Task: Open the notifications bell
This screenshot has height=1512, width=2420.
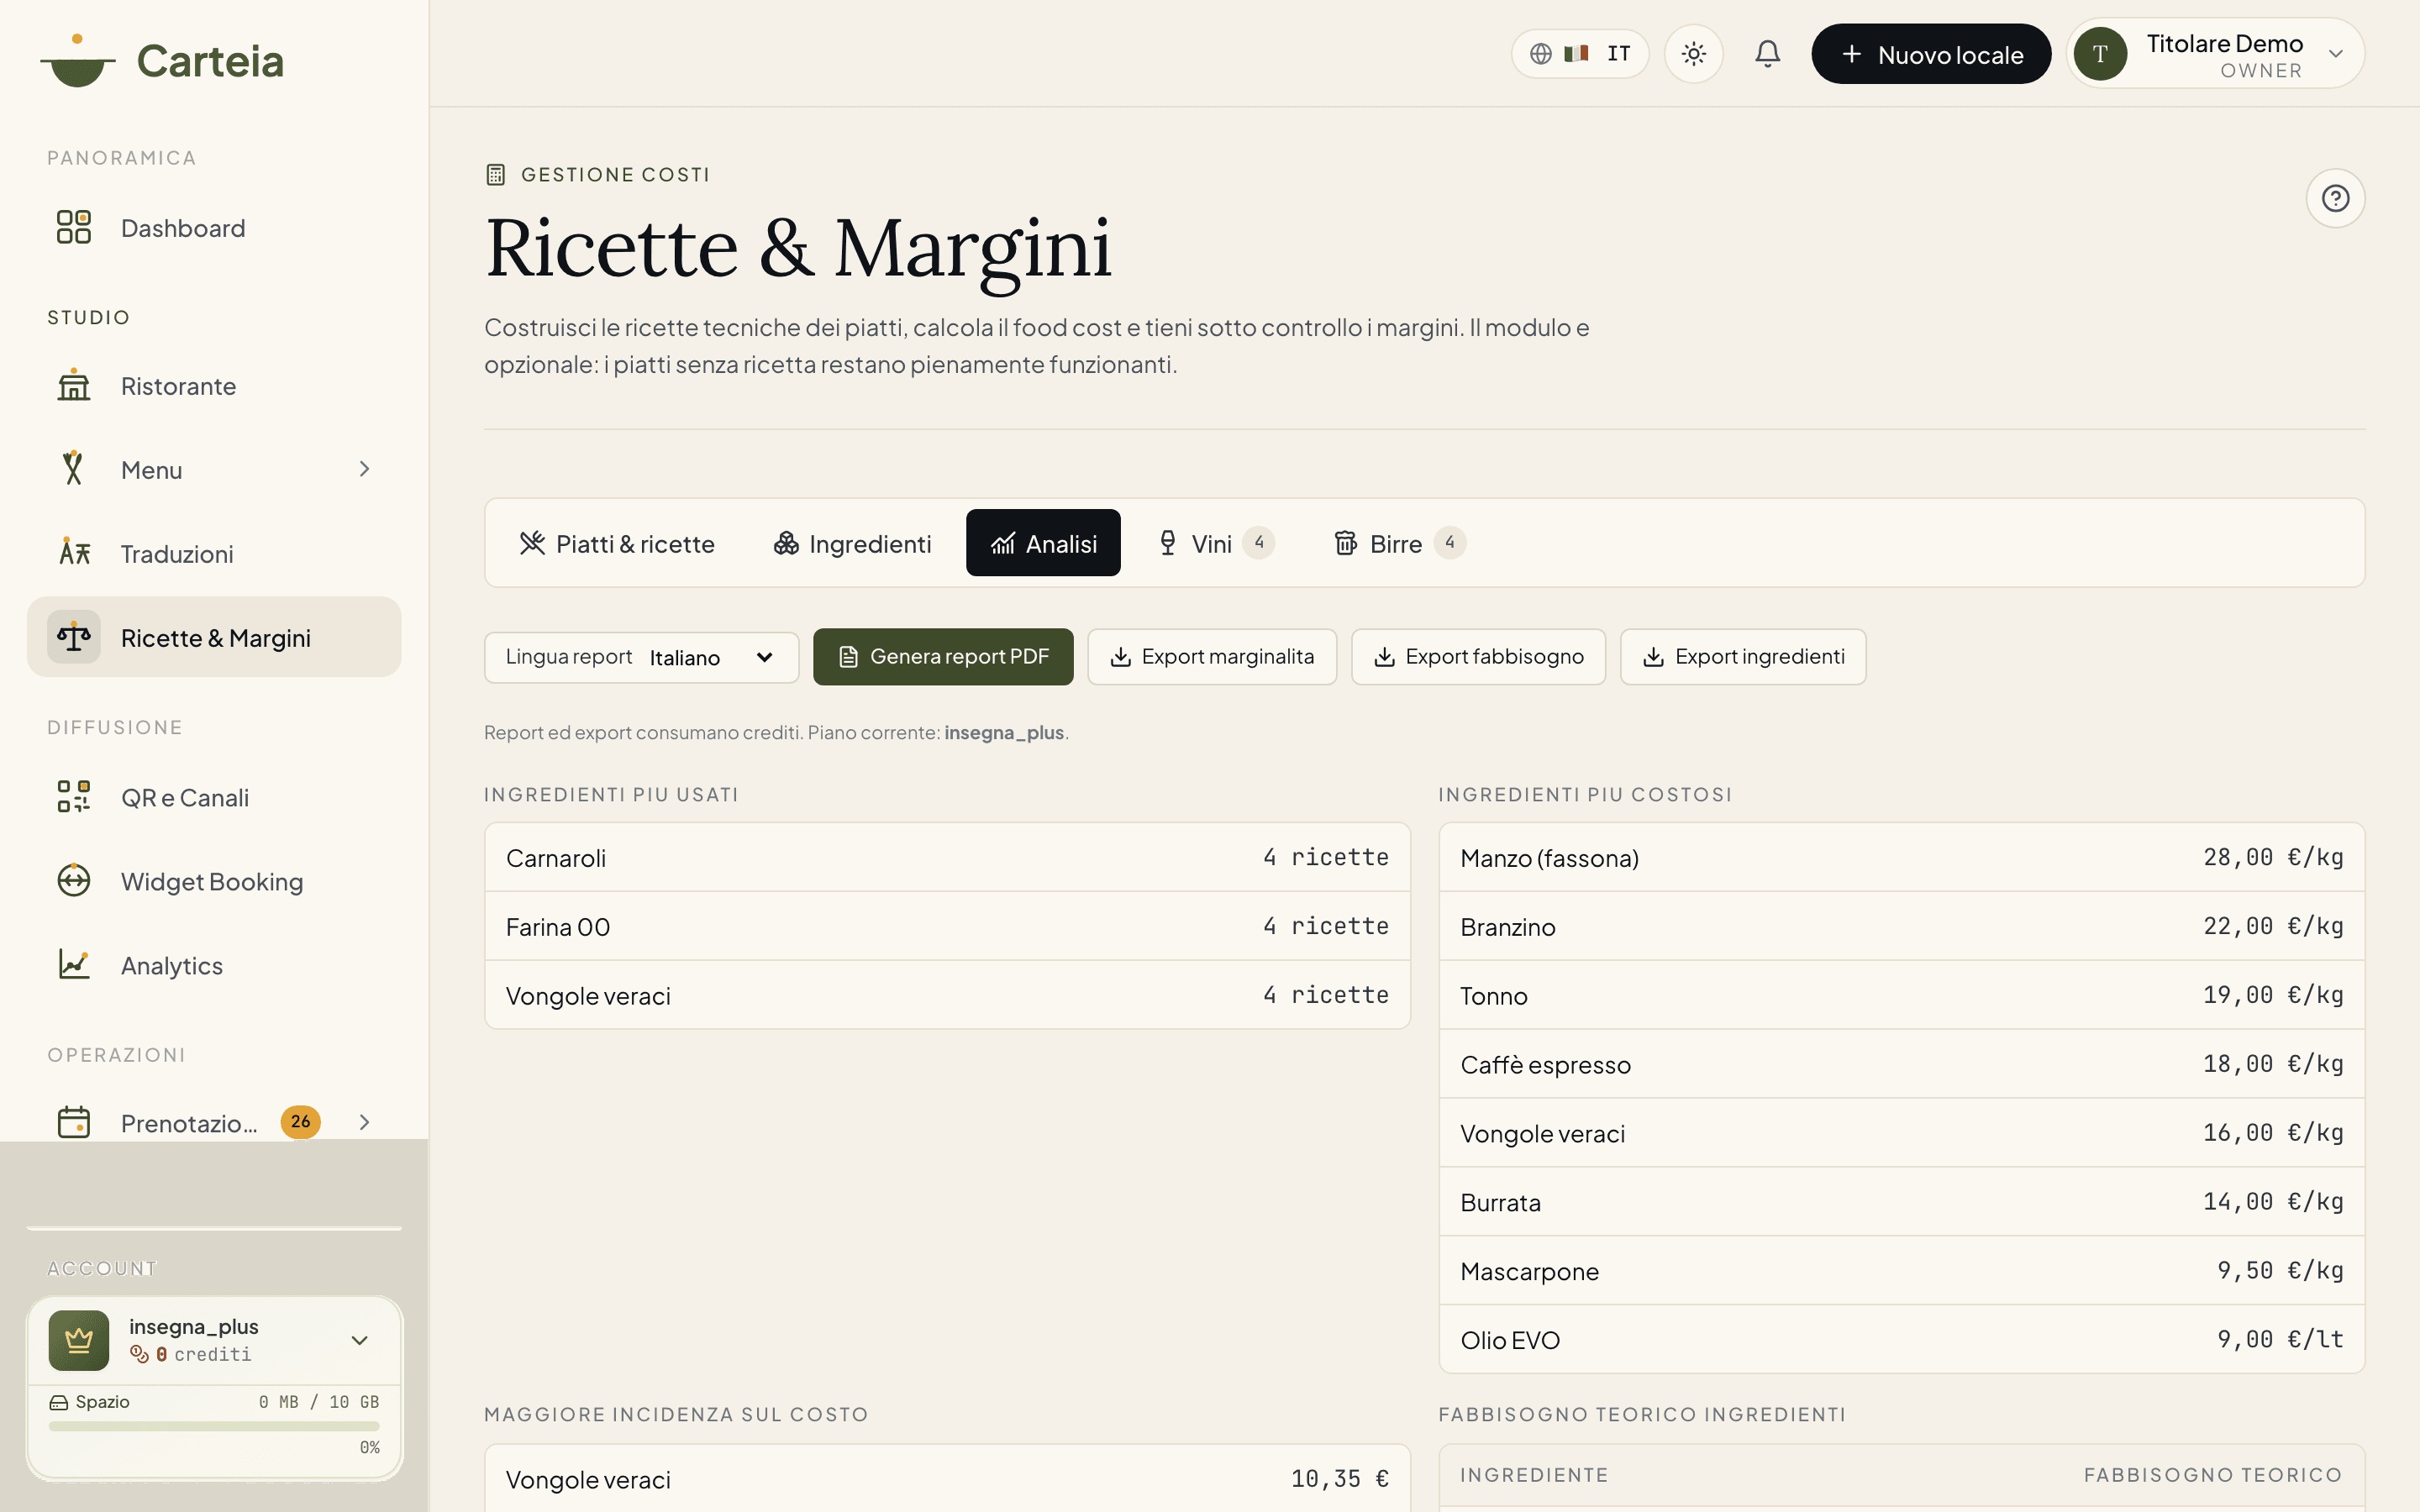Action: [x=1767, y=54]
